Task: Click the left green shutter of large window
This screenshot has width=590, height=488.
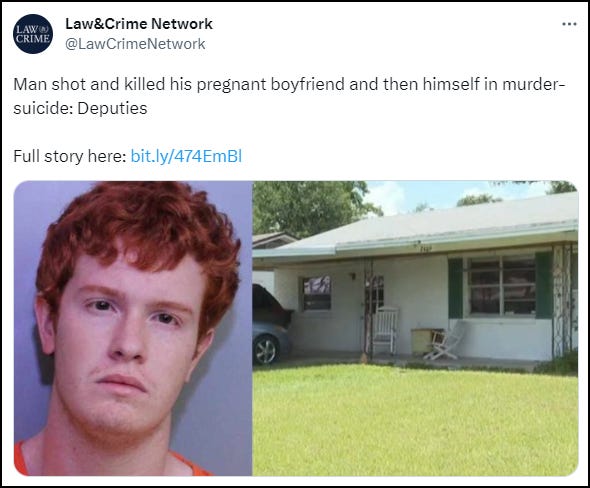Action: (455, 288)
